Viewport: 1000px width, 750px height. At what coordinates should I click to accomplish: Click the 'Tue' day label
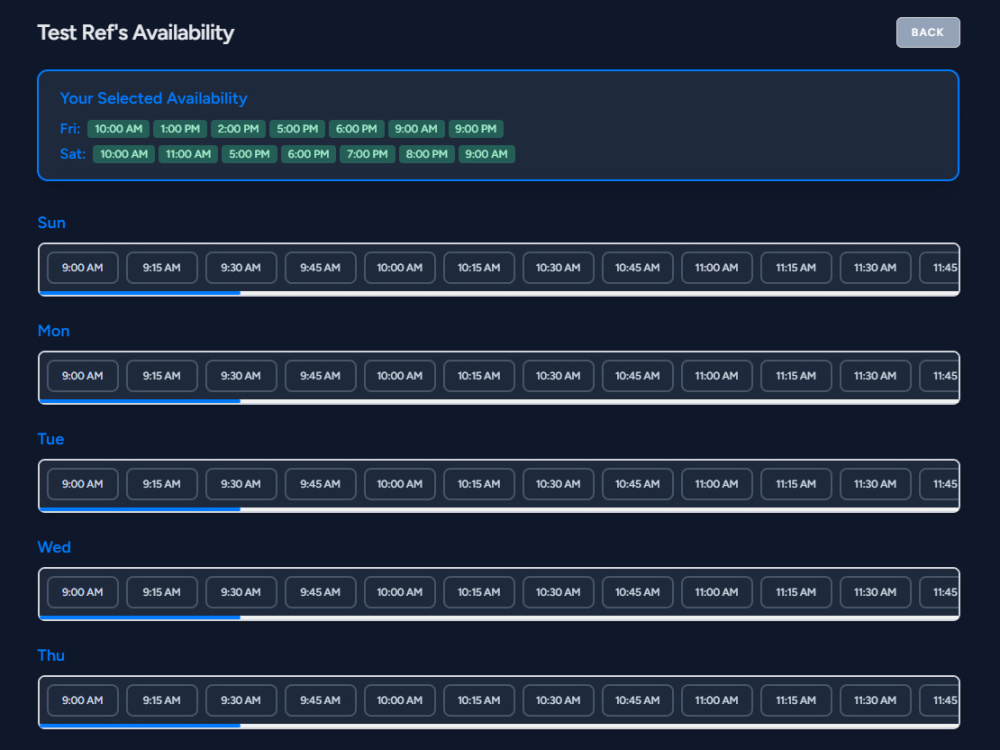50,439
